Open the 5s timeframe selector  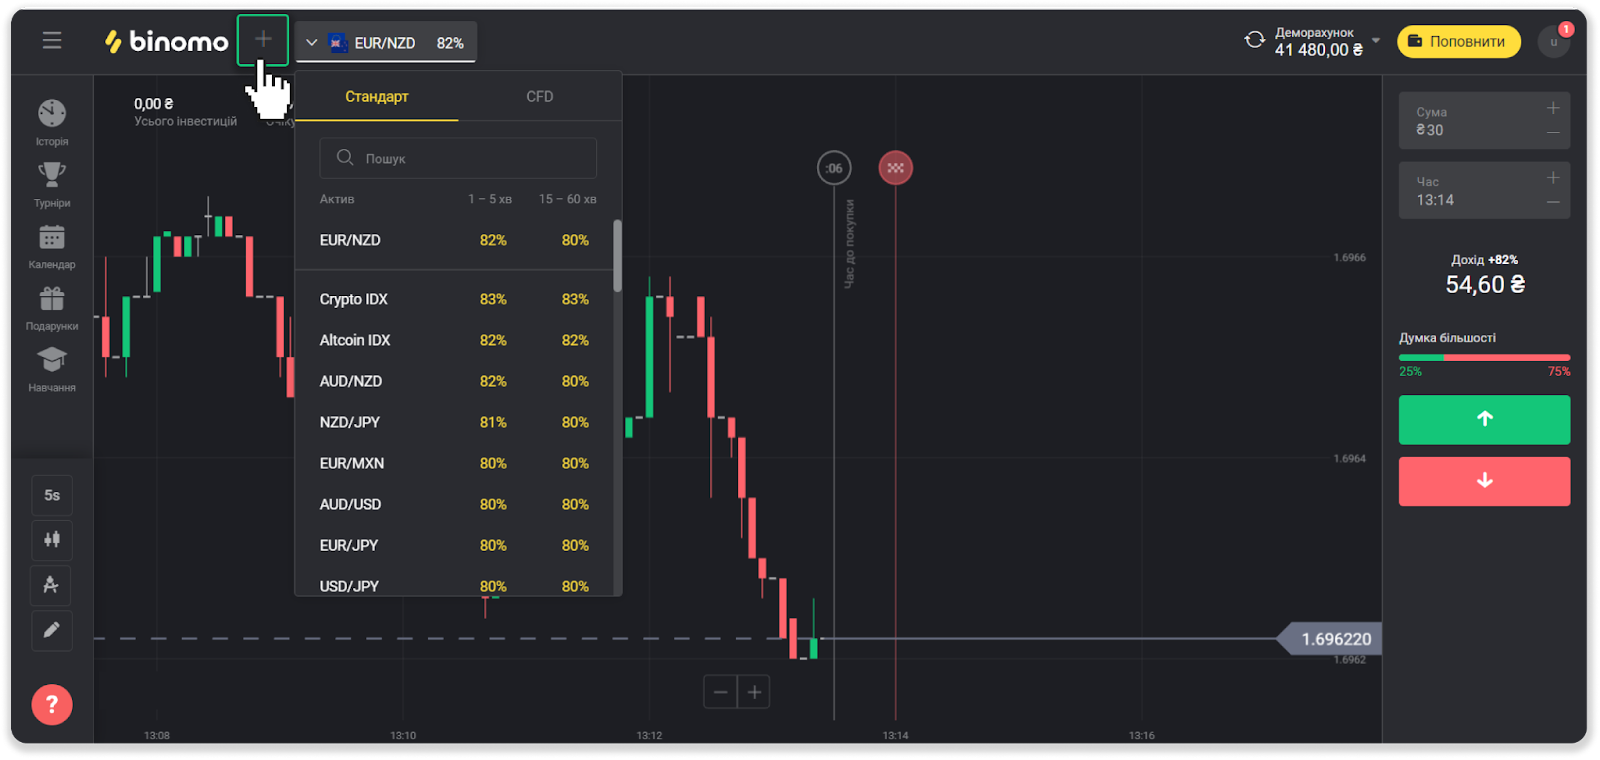(52, 495)
